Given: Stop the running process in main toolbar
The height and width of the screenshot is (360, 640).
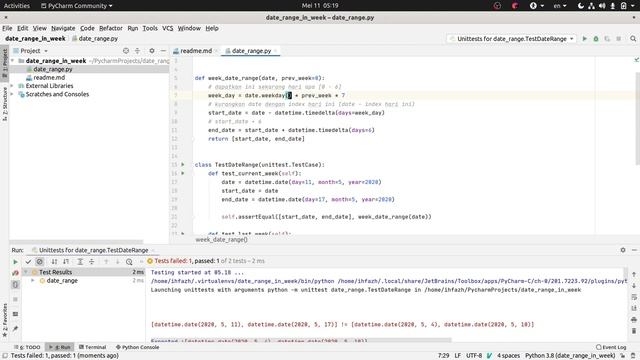Looking at the screenshot, I should 619,39.
